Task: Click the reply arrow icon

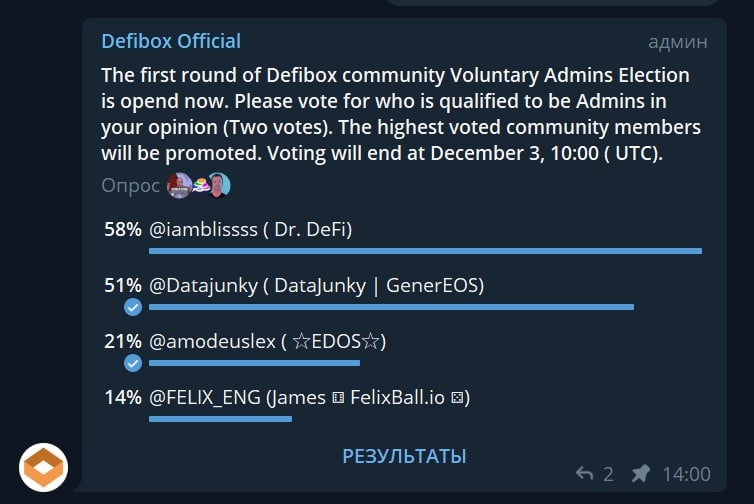Action: pos(585,474)
